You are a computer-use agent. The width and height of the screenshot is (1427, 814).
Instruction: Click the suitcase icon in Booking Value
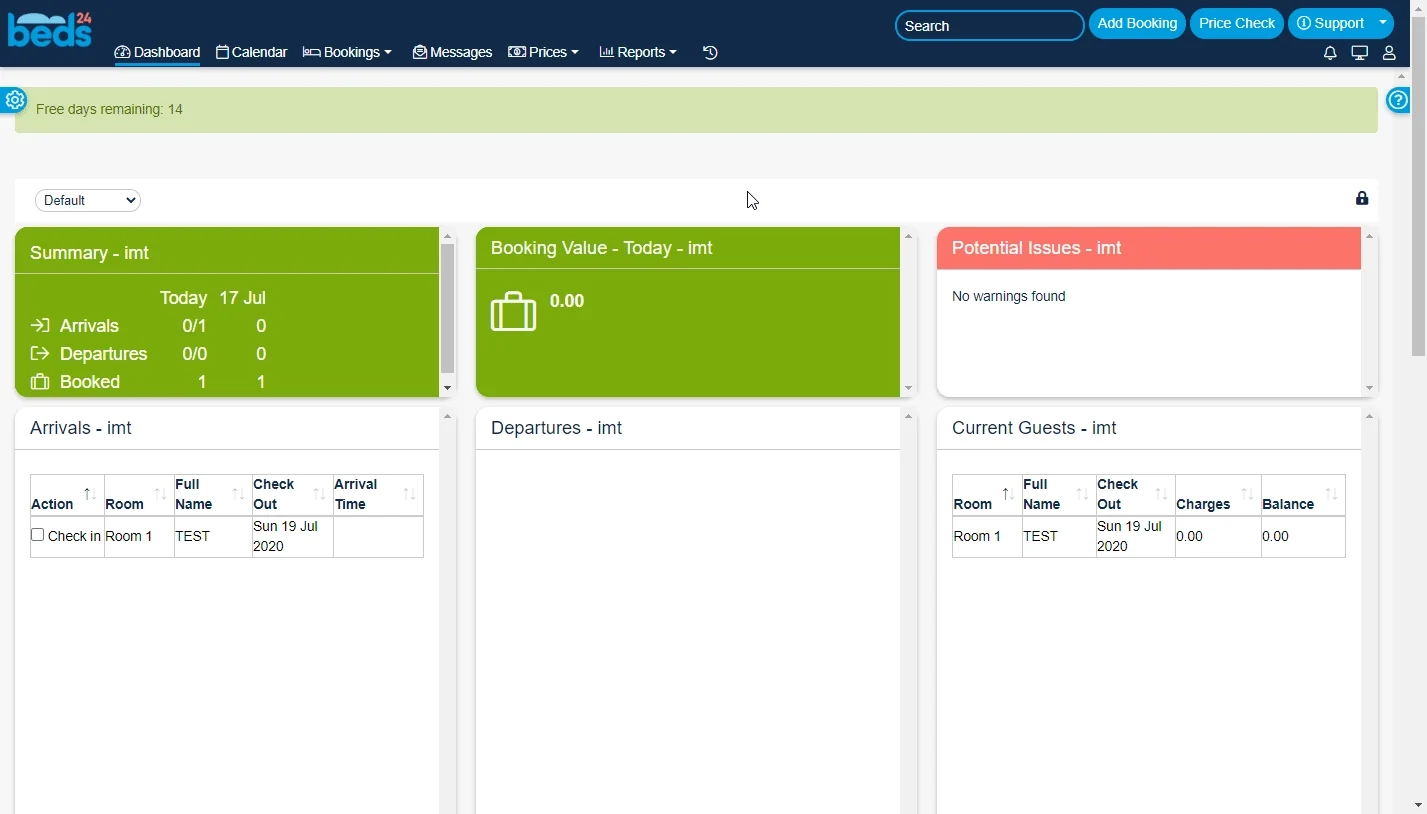pyautogui.click(x=513, y=311)
